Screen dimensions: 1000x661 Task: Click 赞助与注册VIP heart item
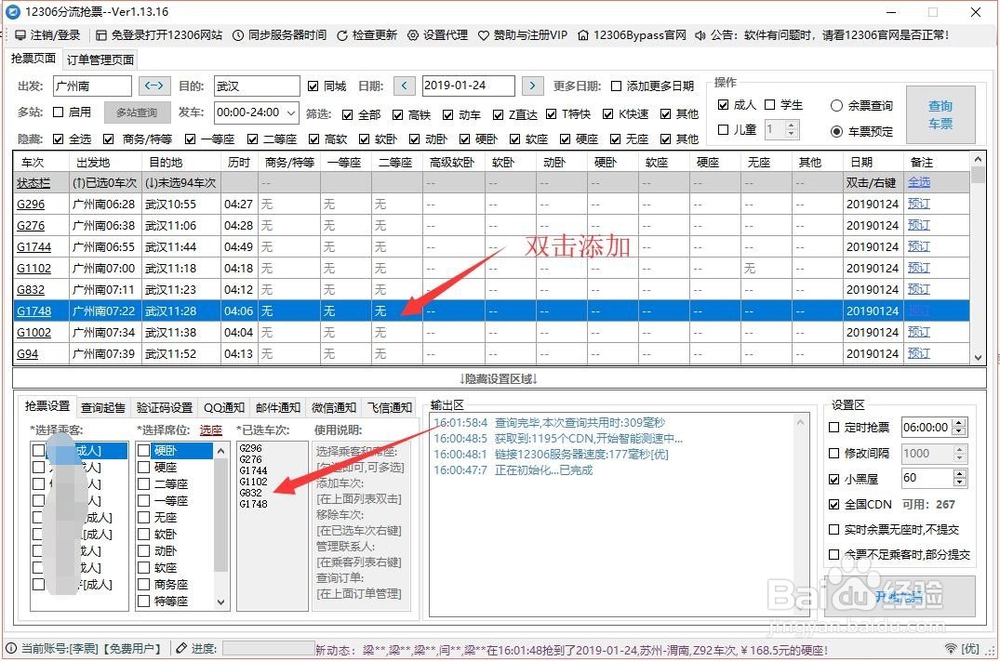522,35
